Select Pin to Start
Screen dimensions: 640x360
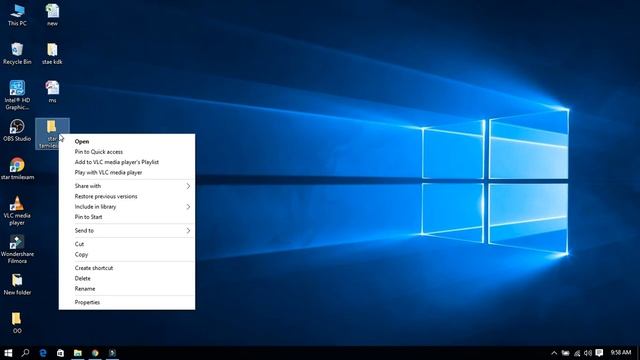point(127,217)
